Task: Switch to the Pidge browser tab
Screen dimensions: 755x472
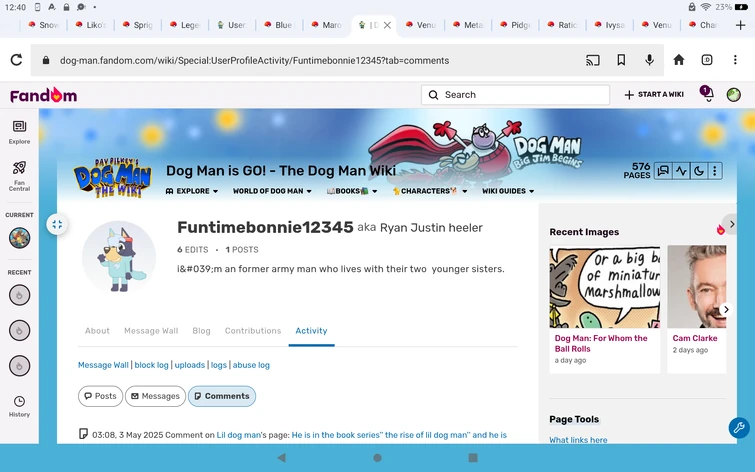Action: (x=515, y=25)
